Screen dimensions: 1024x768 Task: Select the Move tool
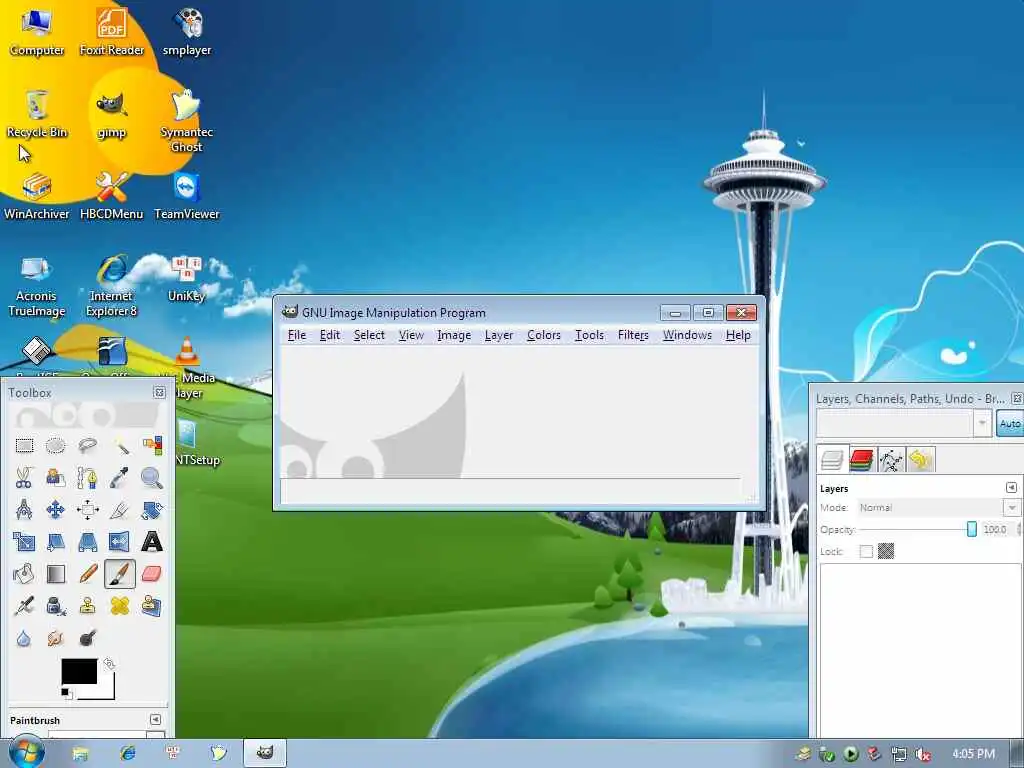pyautogui.click(x=56, y=510)
